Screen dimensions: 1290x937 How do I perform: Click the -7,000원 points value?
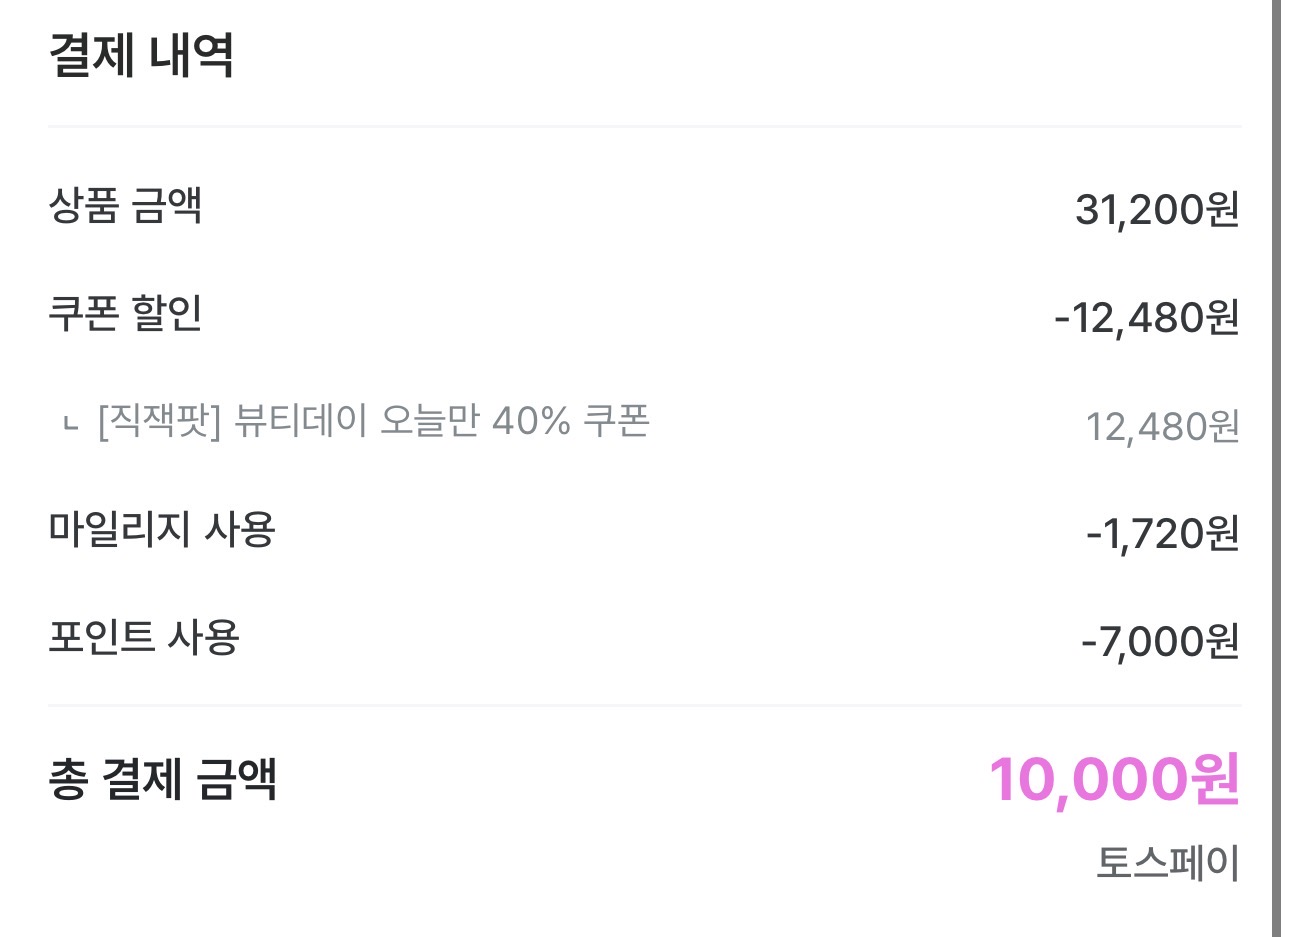tap(1160, 641)
